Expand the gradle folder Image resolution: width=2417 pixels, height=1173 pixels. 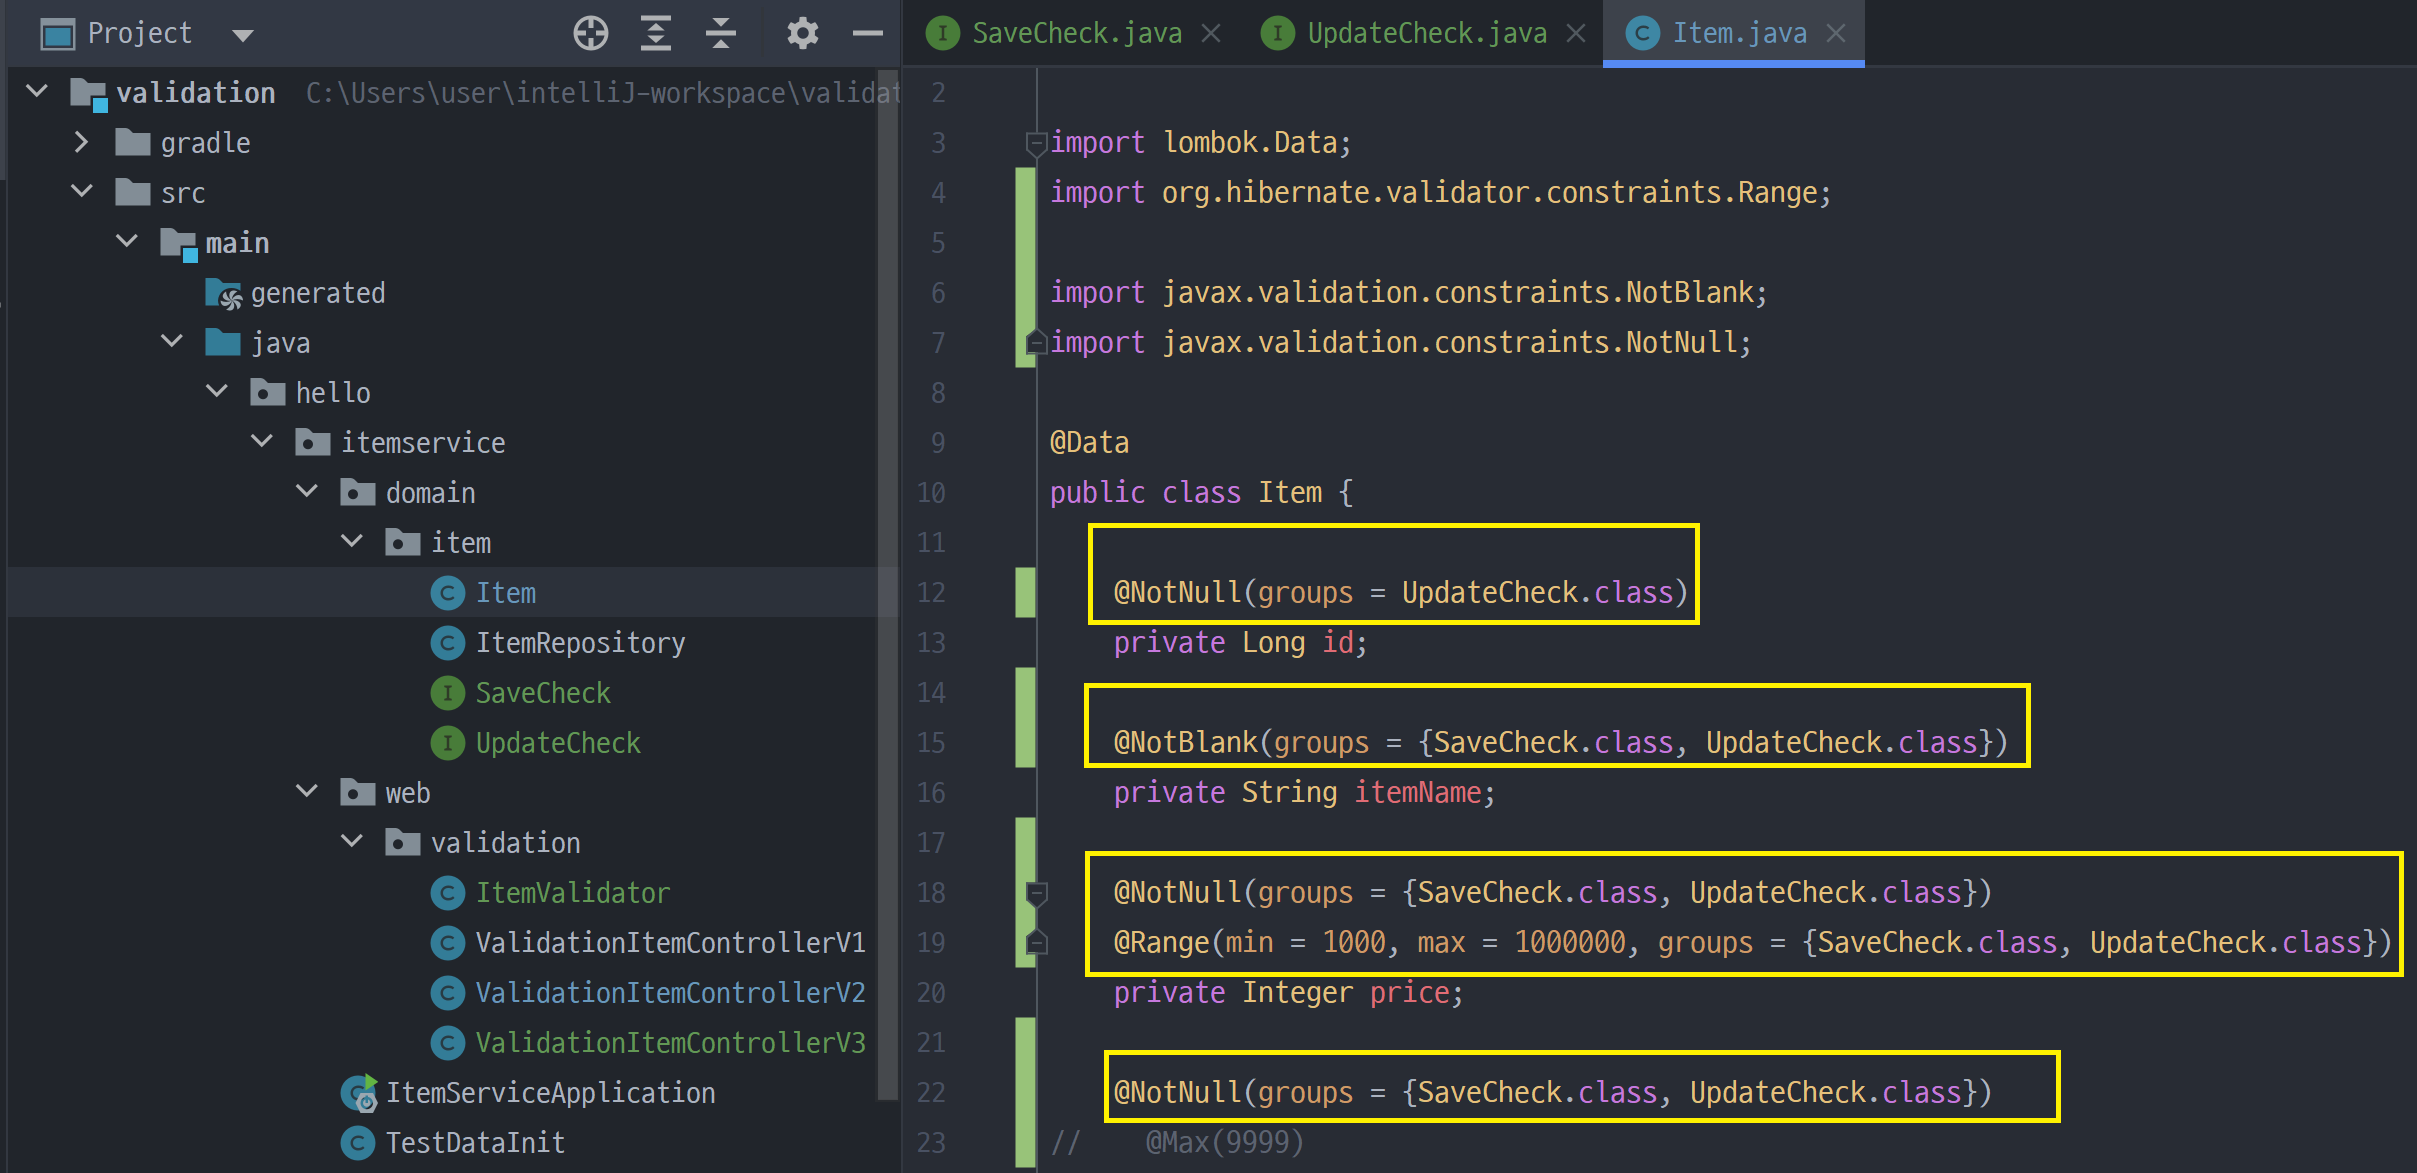(82, 143)
